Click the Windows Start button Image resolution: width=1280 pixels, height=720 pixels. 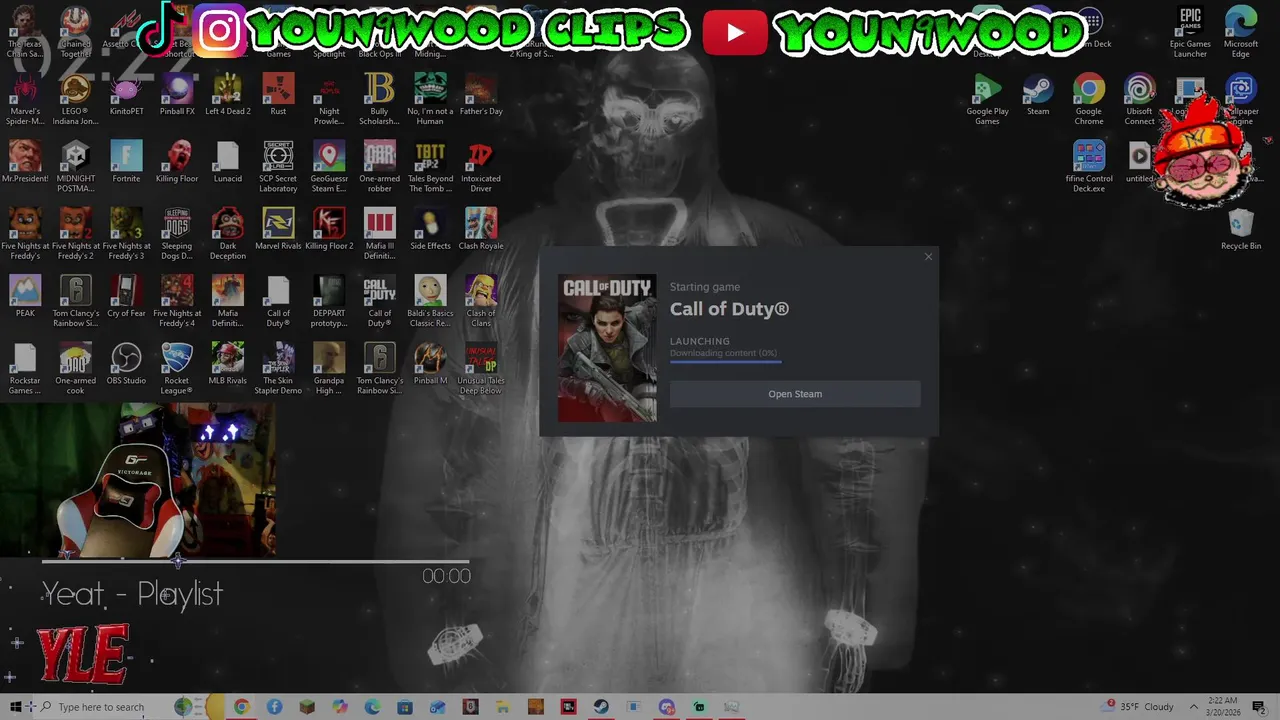[15, 707]
